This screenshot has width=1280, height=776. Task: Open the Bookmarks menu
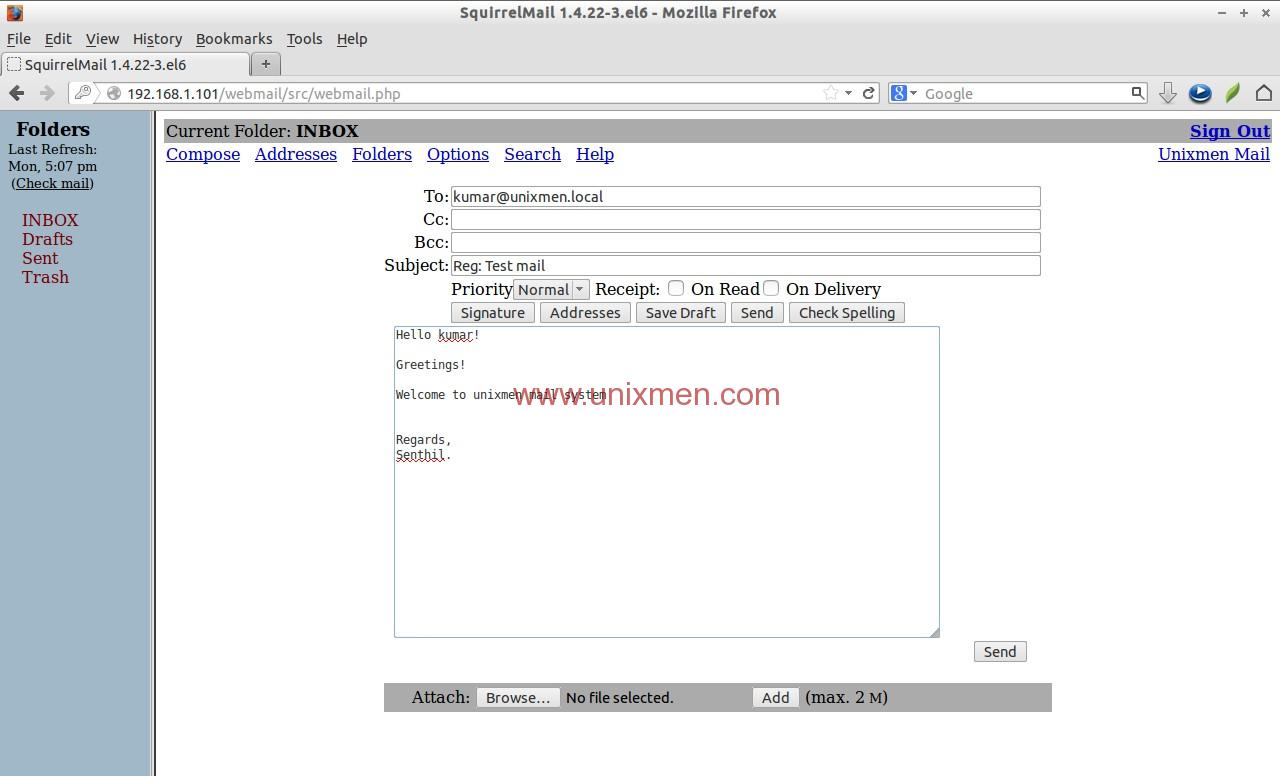[234, 39]
